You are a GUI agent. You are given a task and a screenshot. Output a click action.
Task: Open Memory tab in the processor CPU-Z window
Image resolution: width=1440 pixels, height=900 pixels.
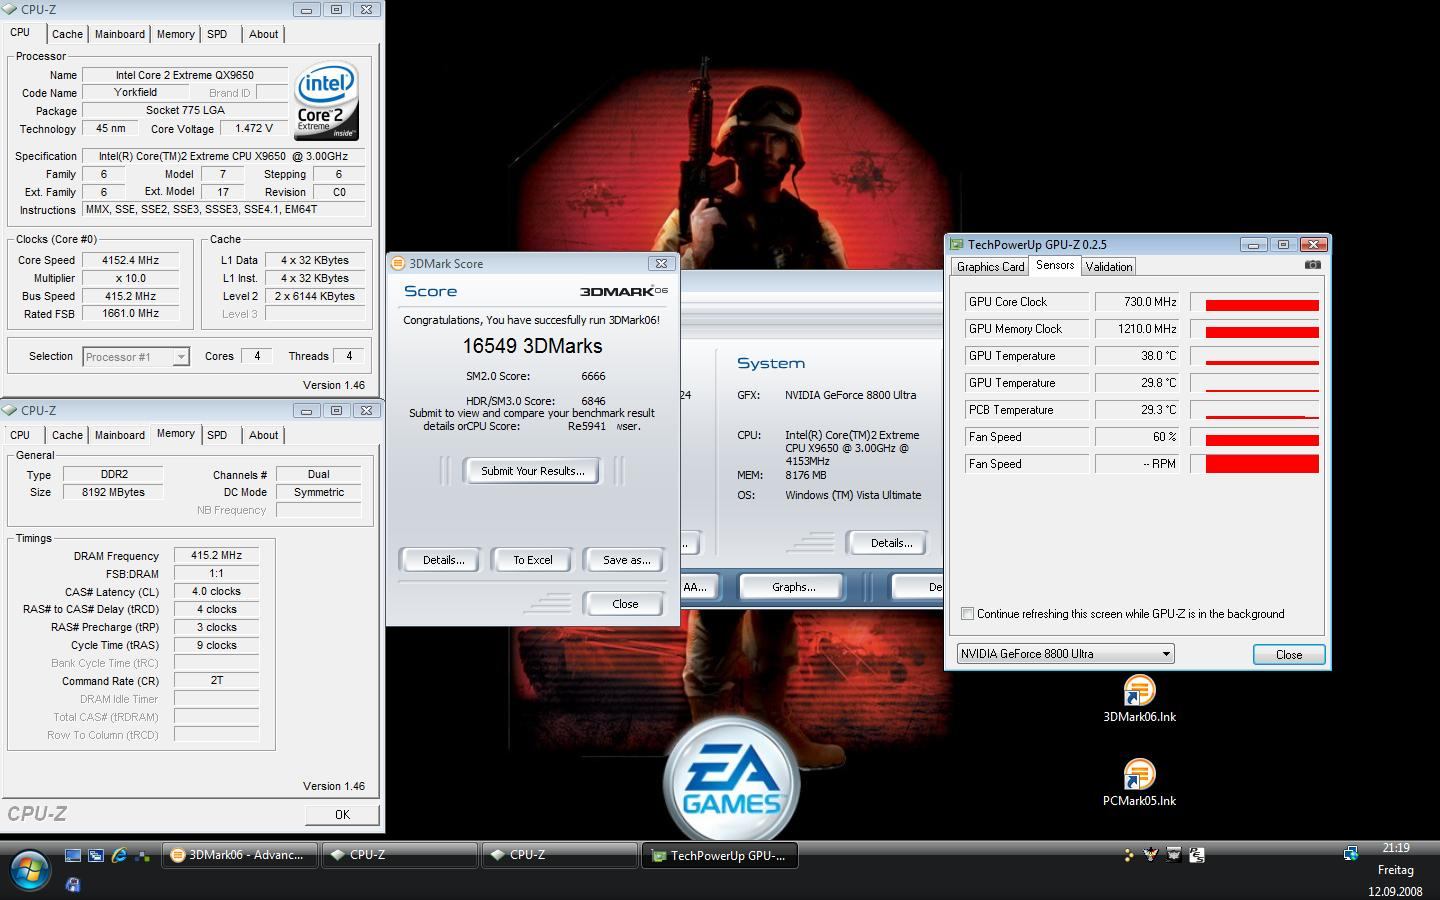point(175,34)
